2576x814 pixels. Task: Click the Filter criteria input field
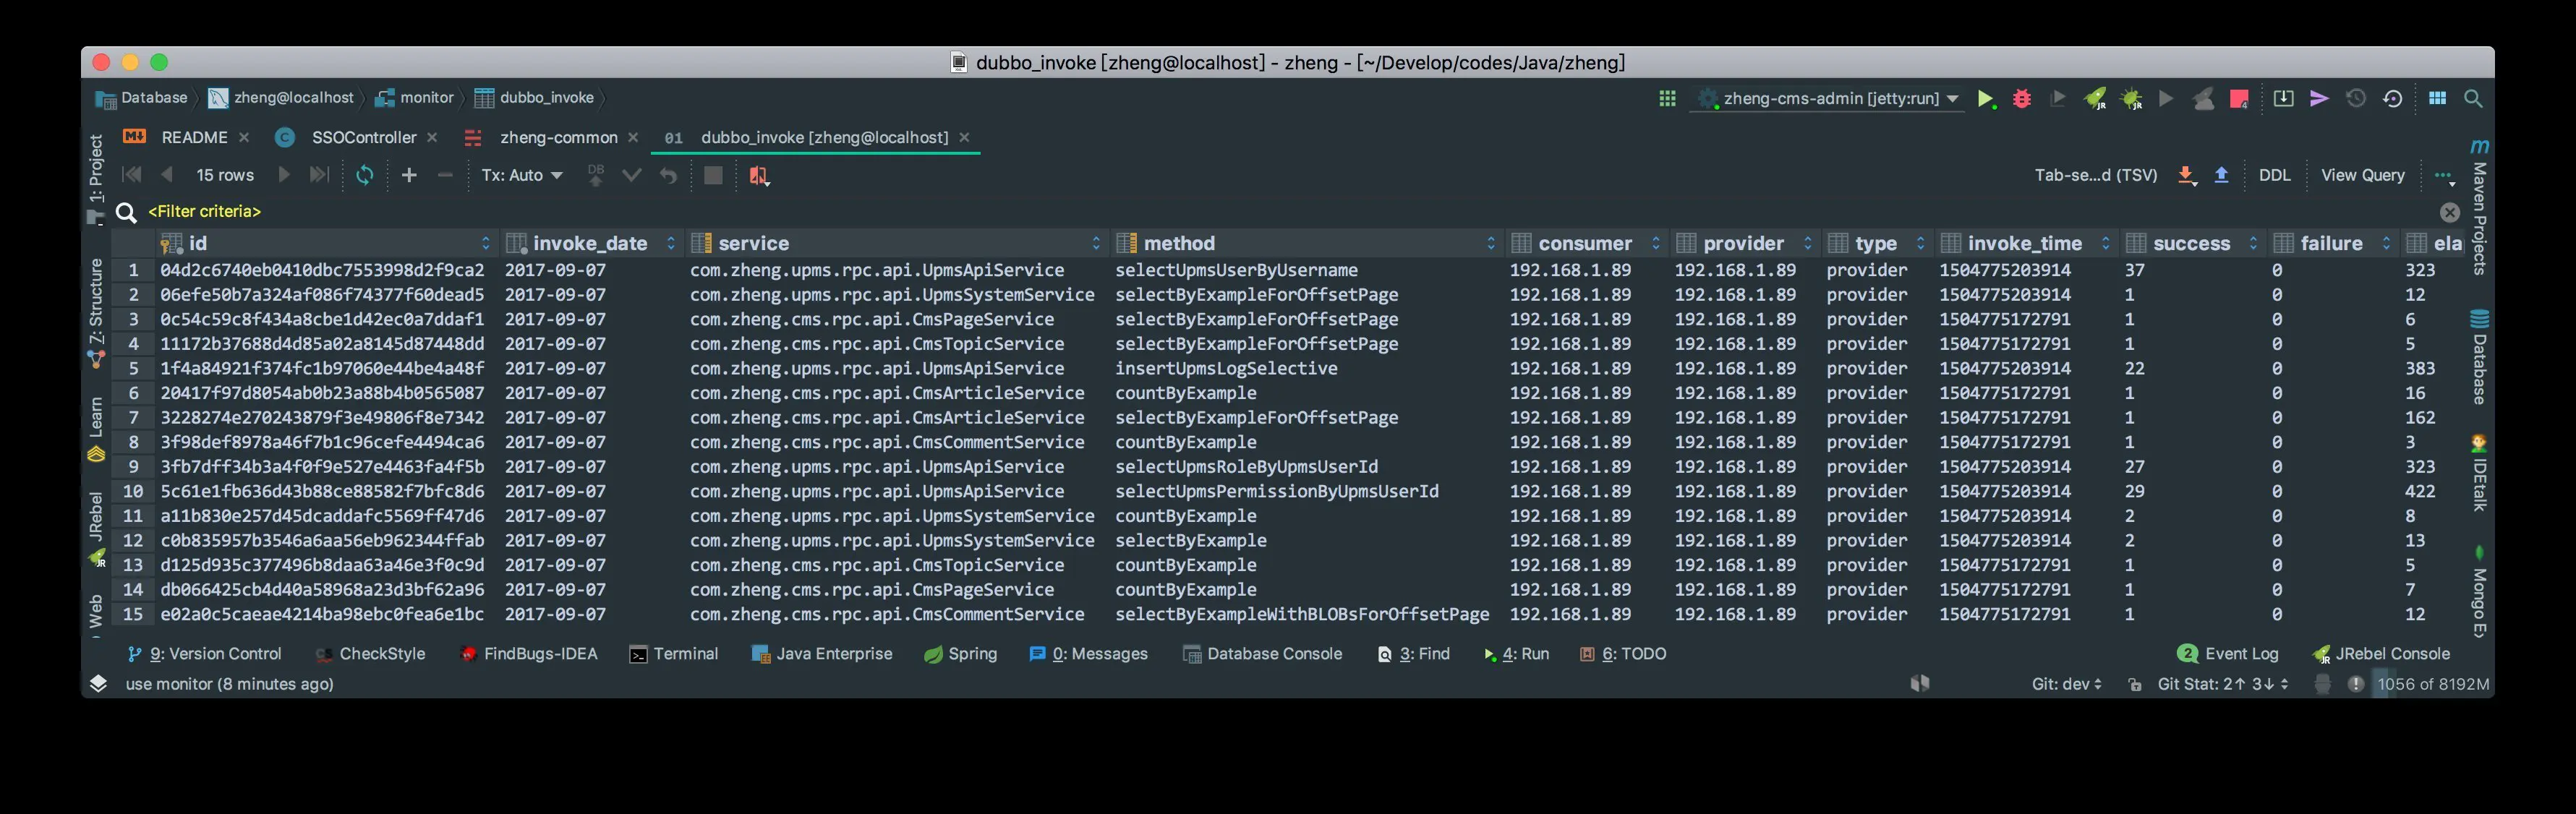(205, 211)
